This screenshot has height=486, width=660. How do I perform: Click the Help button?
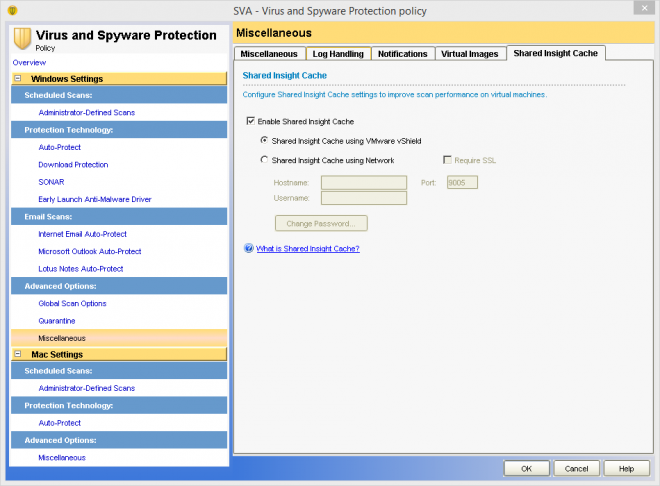(627, 468)
